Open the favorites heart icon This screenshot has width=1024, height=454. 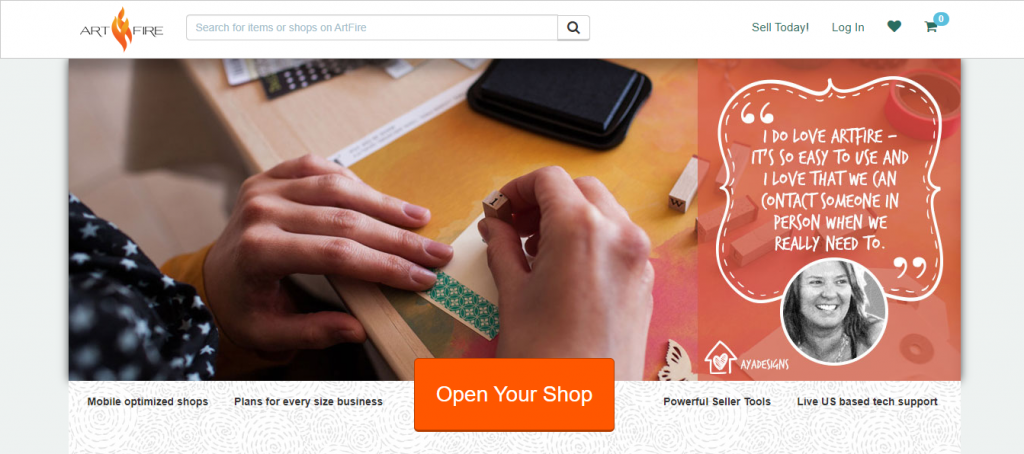pyautogui.click(x=894, y=27)
